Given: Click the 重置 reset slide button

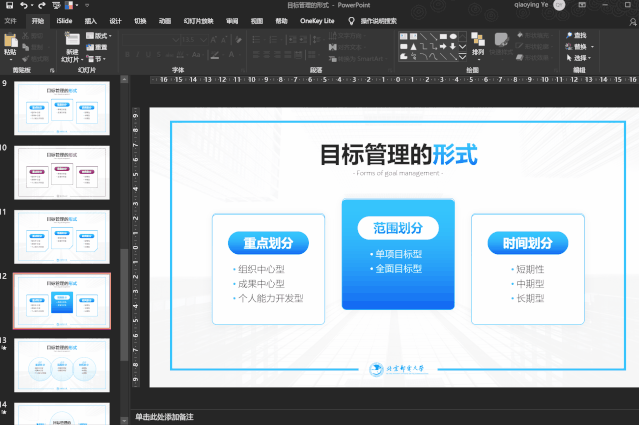Looking at the screenshot, I should pyautogui.click(x=97, y=47).
